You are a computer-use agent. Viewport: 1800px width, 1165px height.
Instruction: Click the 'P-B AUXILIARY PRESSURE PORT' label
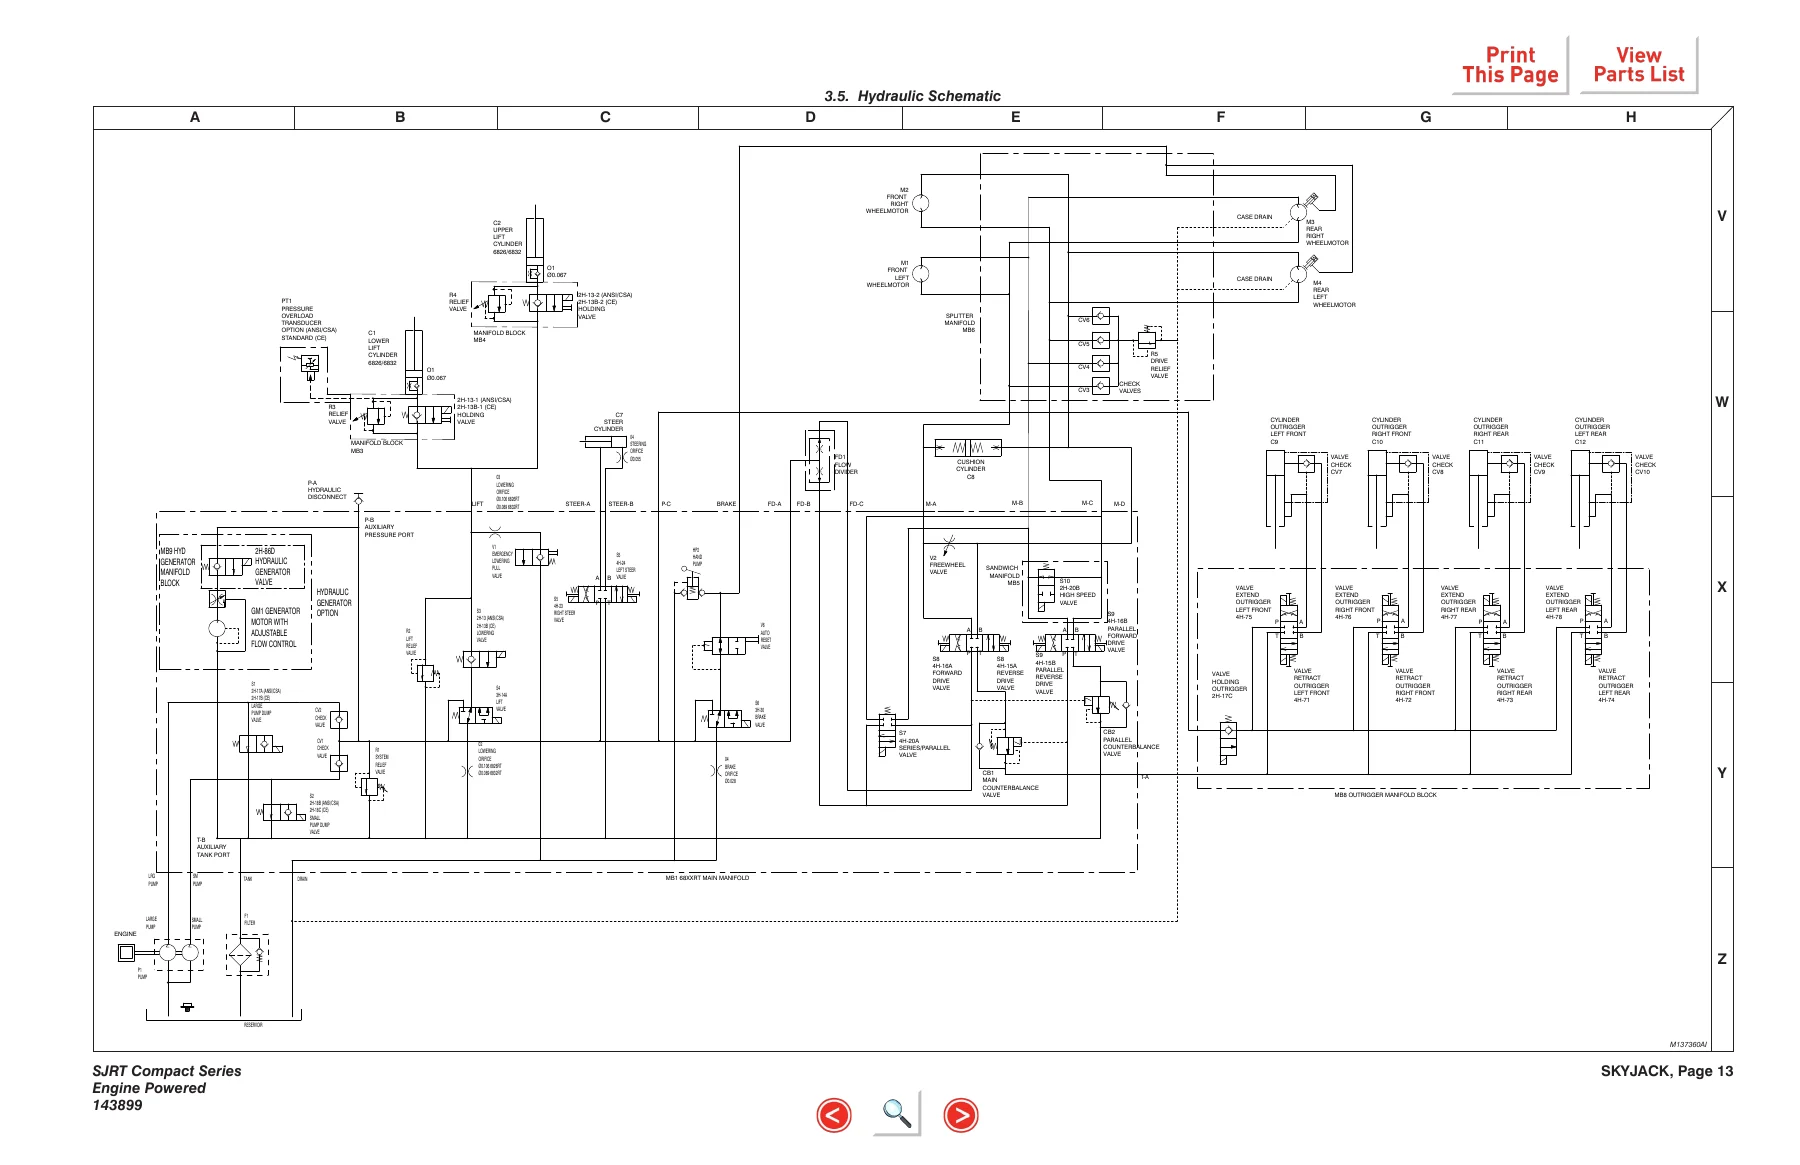[x=388, y=527]
